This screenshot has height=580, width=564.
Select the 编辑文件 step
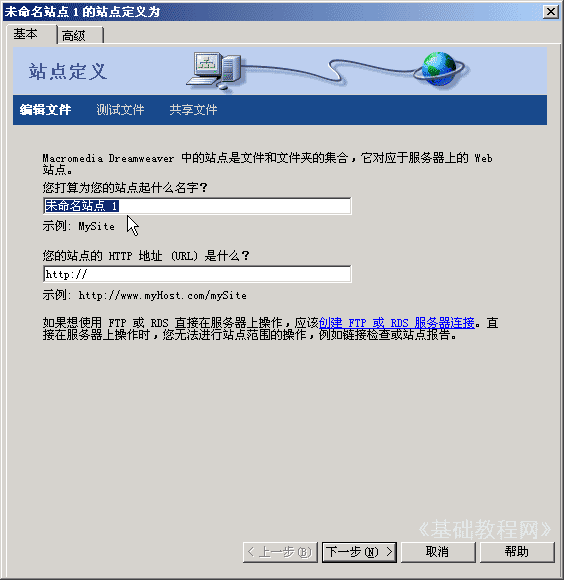pos(45,110)
